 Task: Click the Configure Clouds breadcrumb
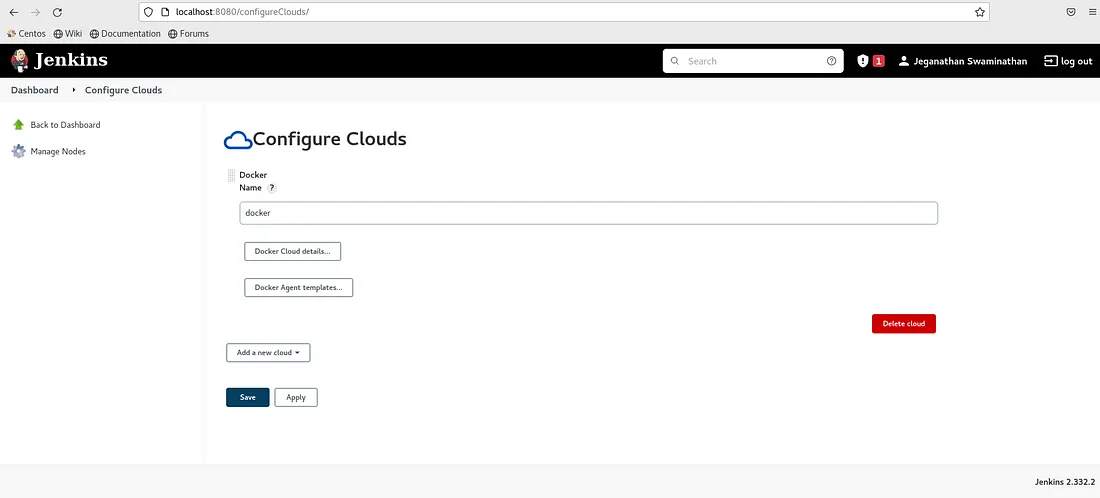[123, 90]
